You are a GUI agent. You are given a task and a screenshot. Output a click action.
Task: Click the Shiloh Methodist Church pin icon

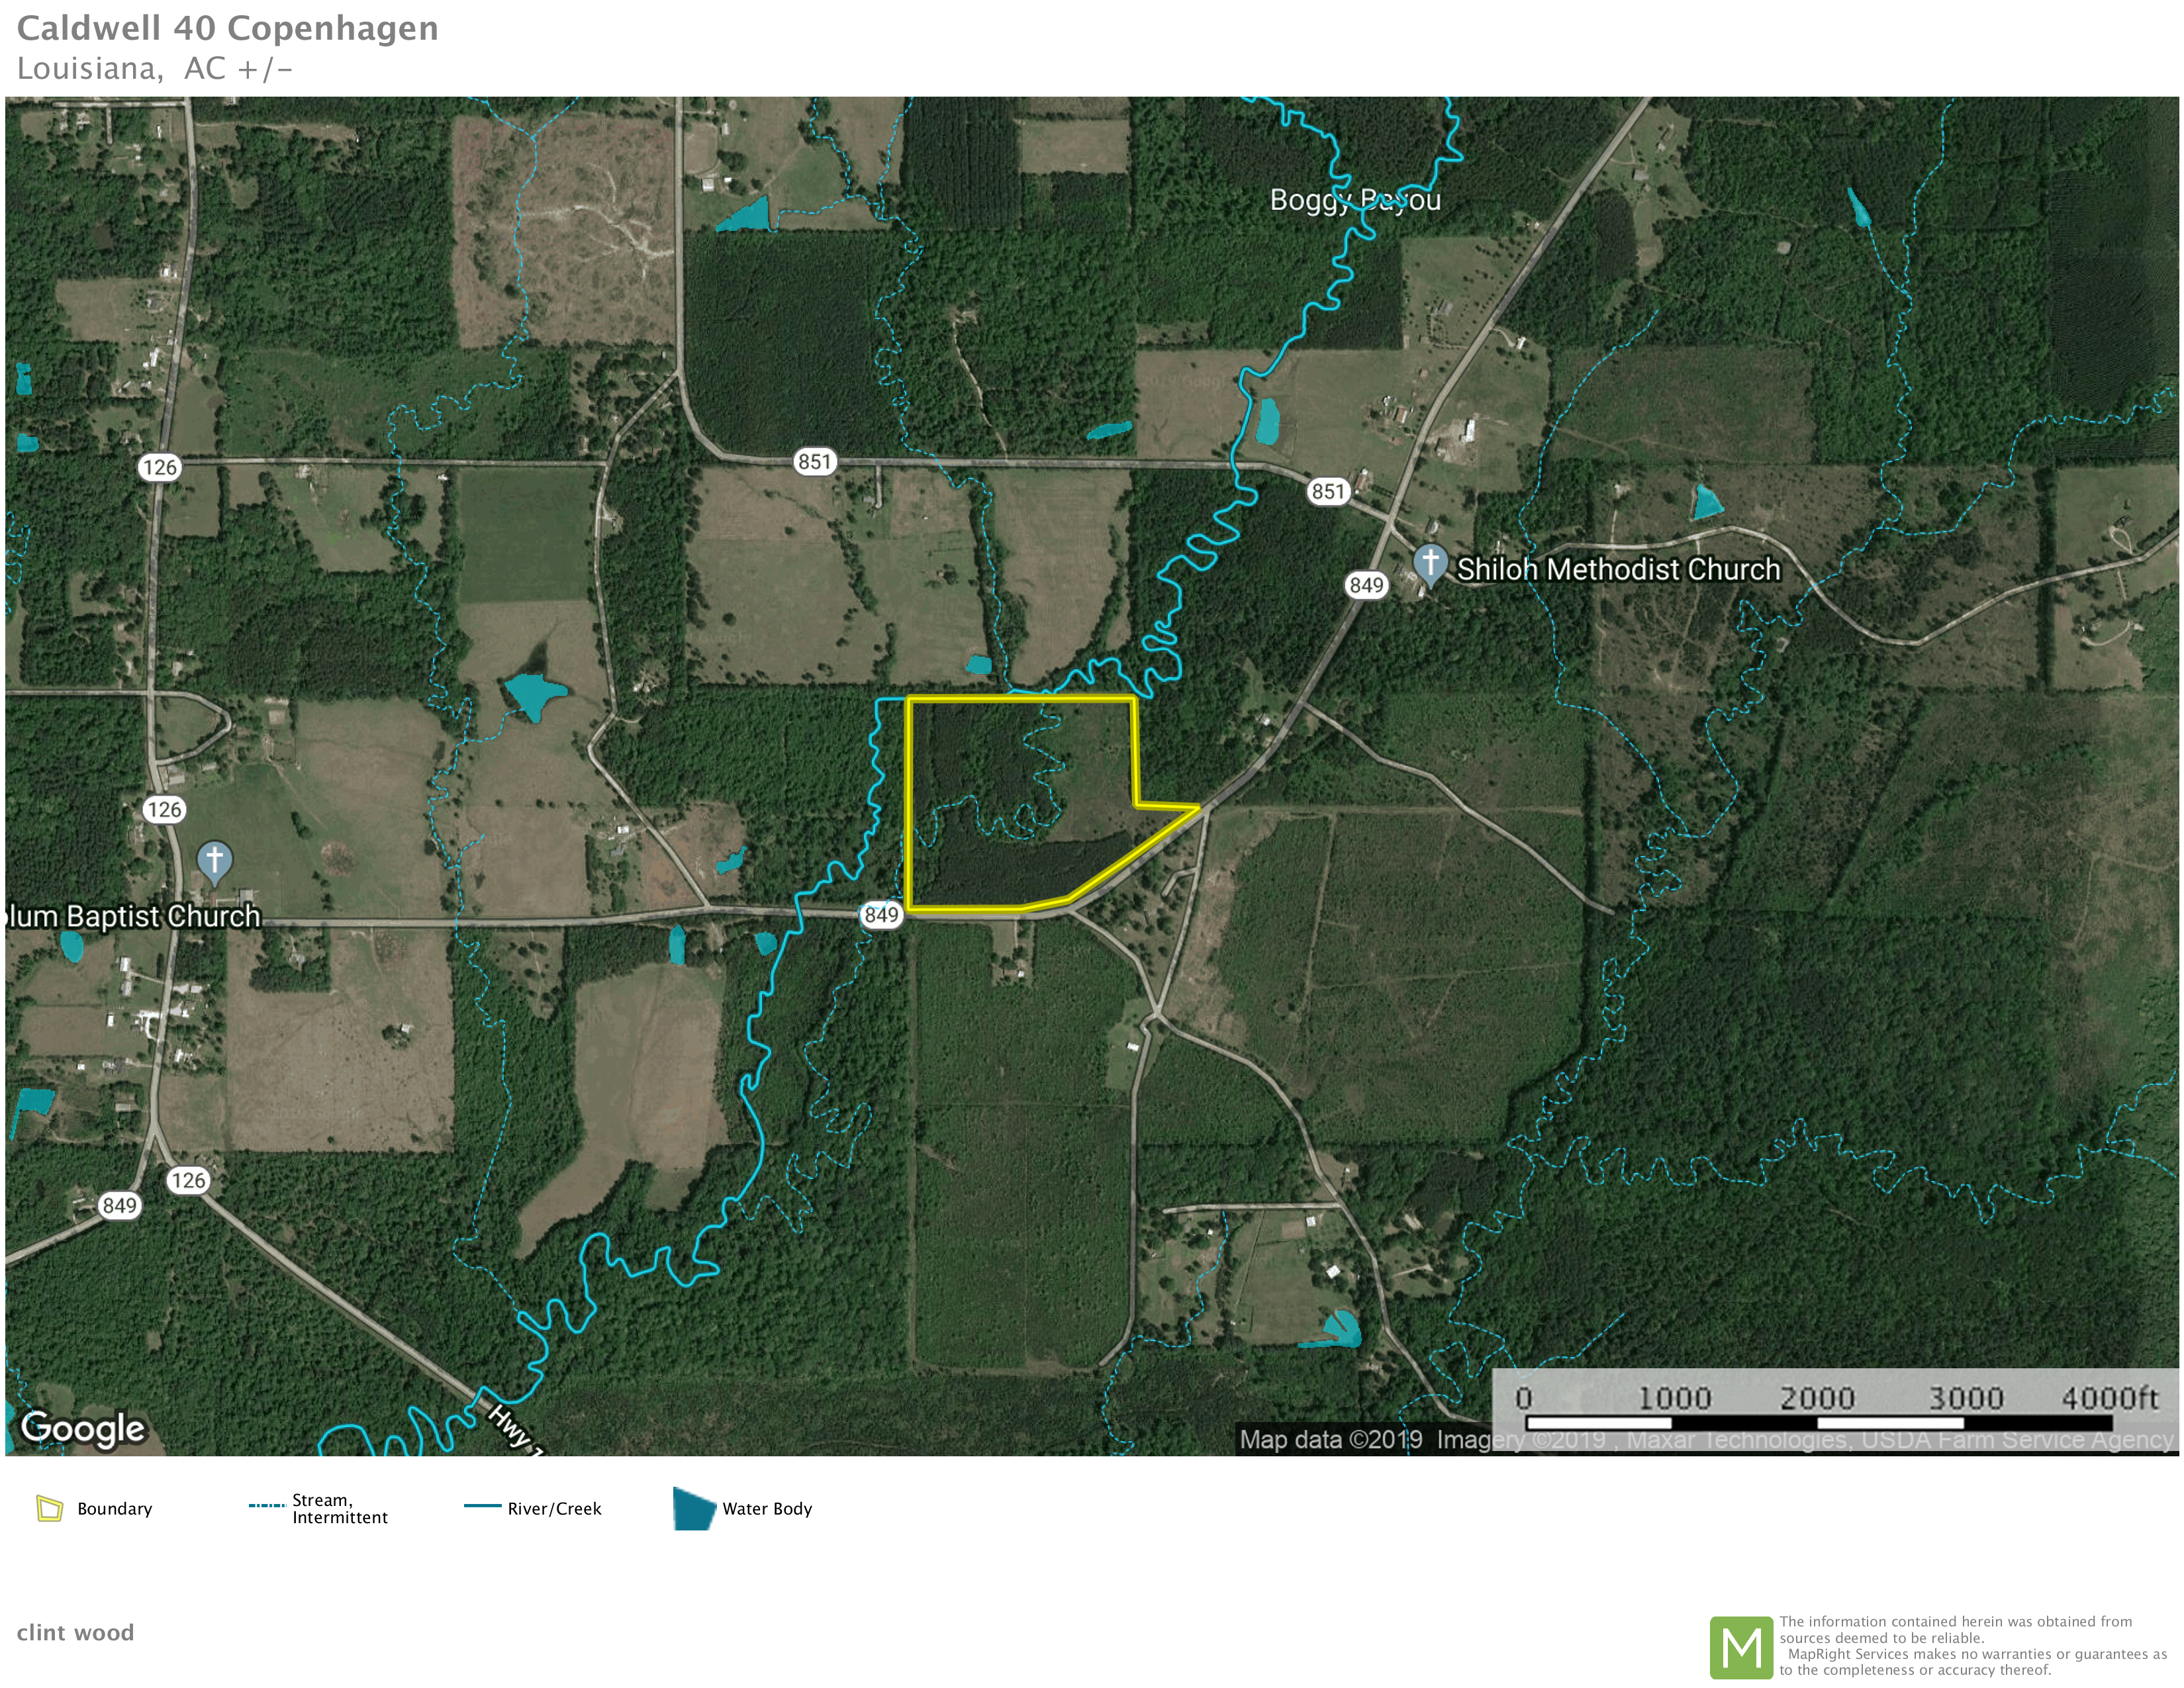pyautogui.click(x=1430, y=564)
